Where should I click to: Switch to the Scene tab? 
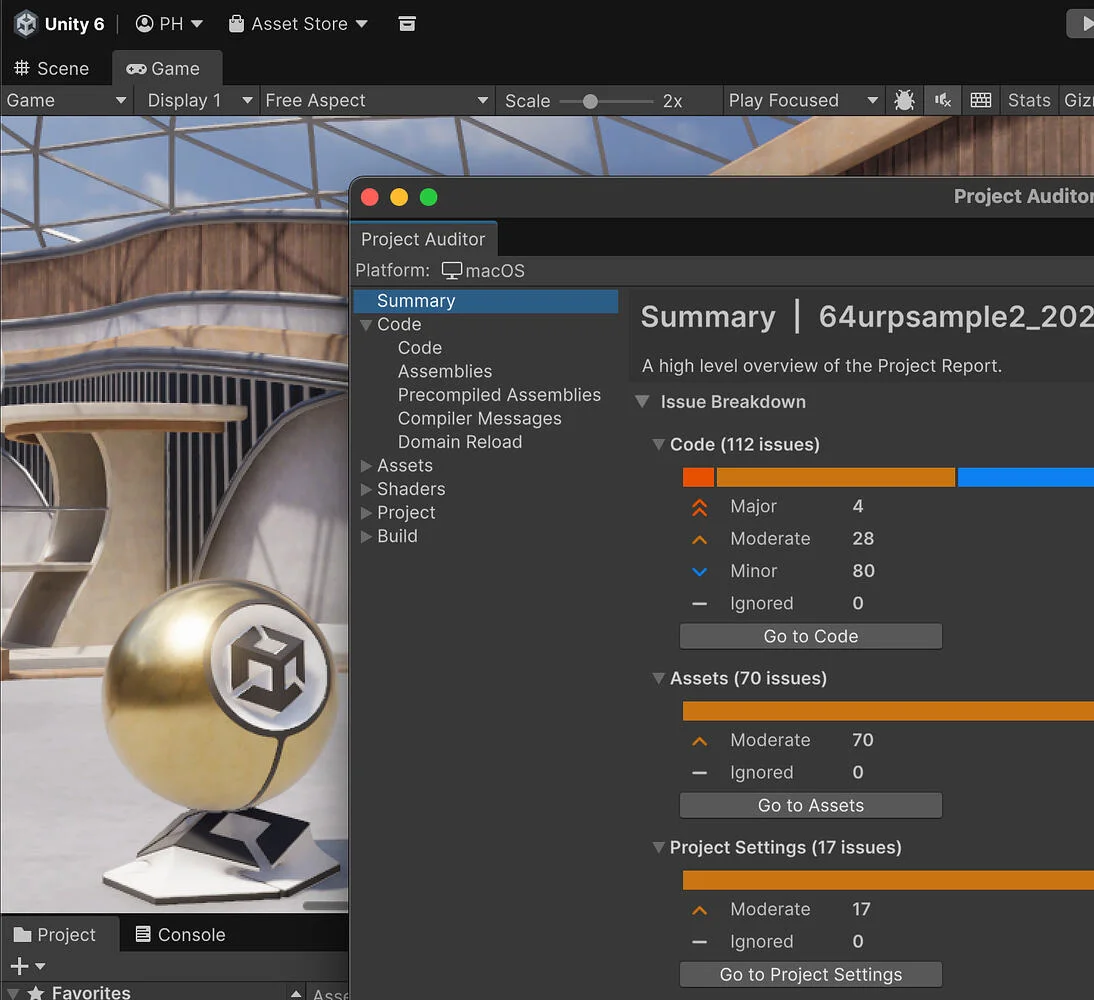pyautogui.click(x=52, y=69)
